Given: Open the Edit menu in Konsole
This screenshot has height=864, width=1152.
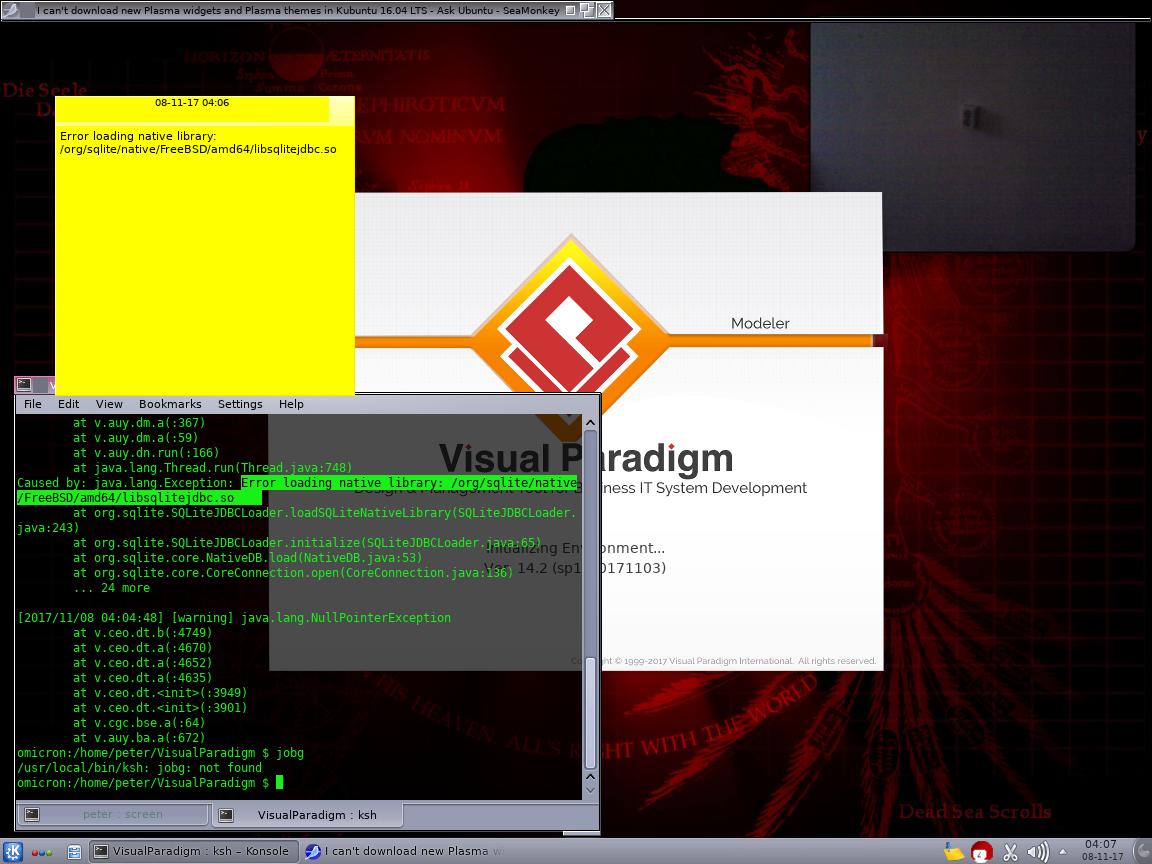Looking at the screenshot, I should [x=68, y=404].
